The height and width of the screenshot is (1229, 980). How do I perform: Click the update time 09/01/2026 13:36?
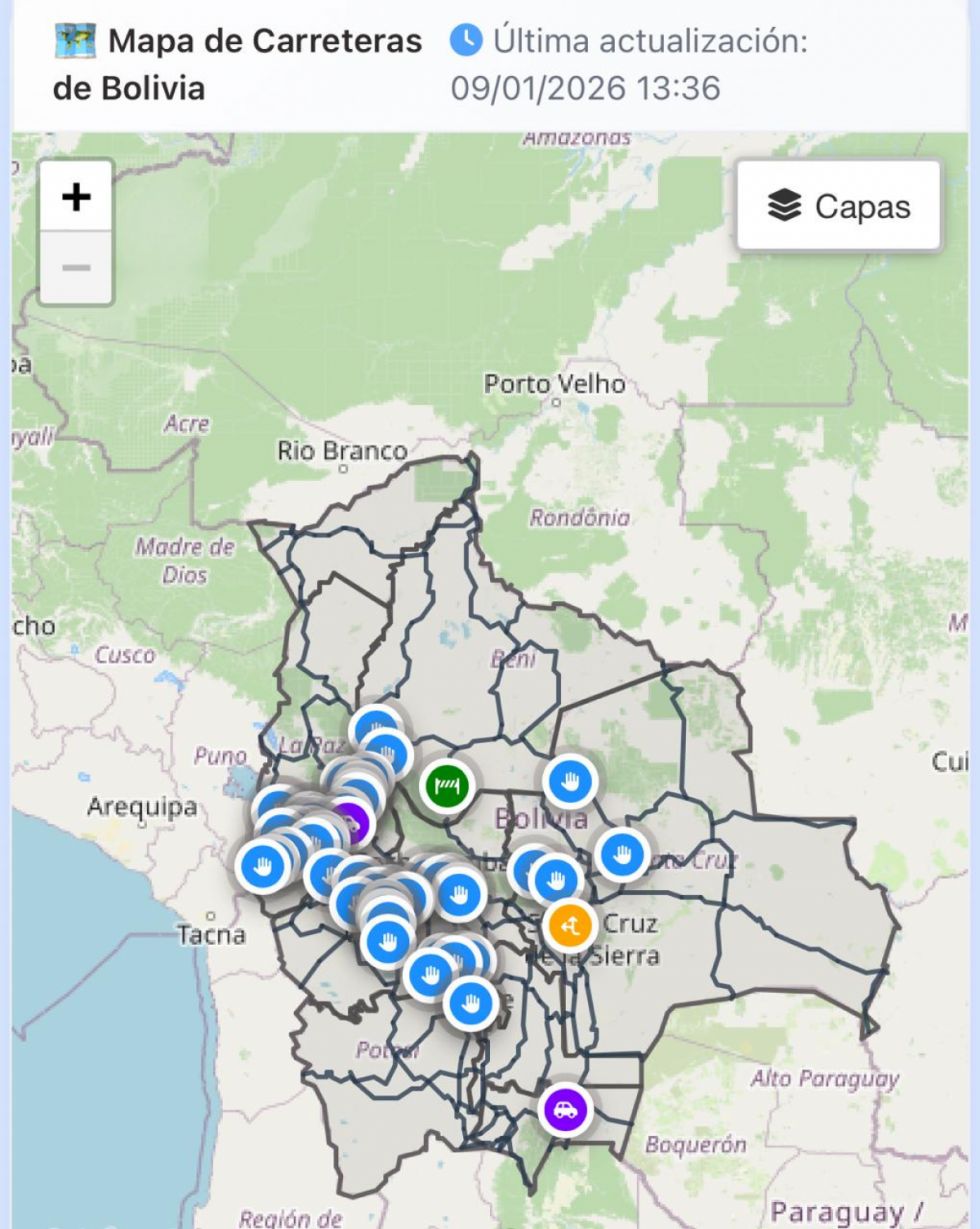click(x=585, y=87)
